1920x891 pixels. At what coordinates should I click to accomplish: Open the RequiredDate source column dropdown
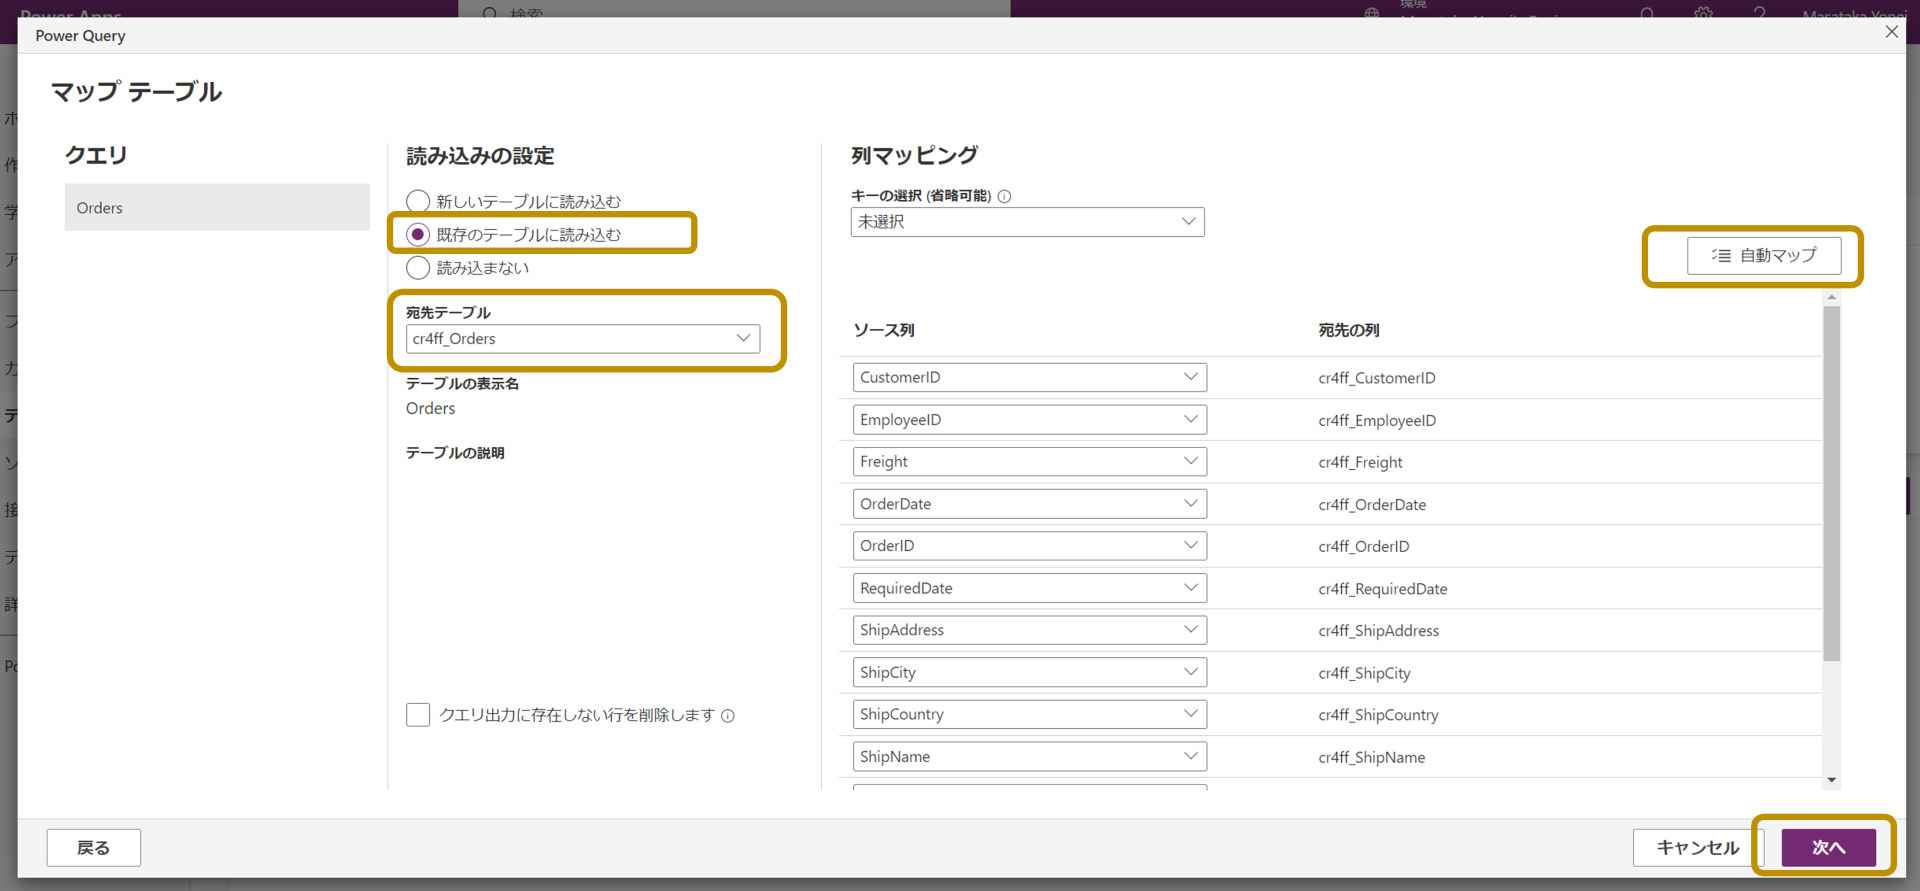click(1030, 587)
